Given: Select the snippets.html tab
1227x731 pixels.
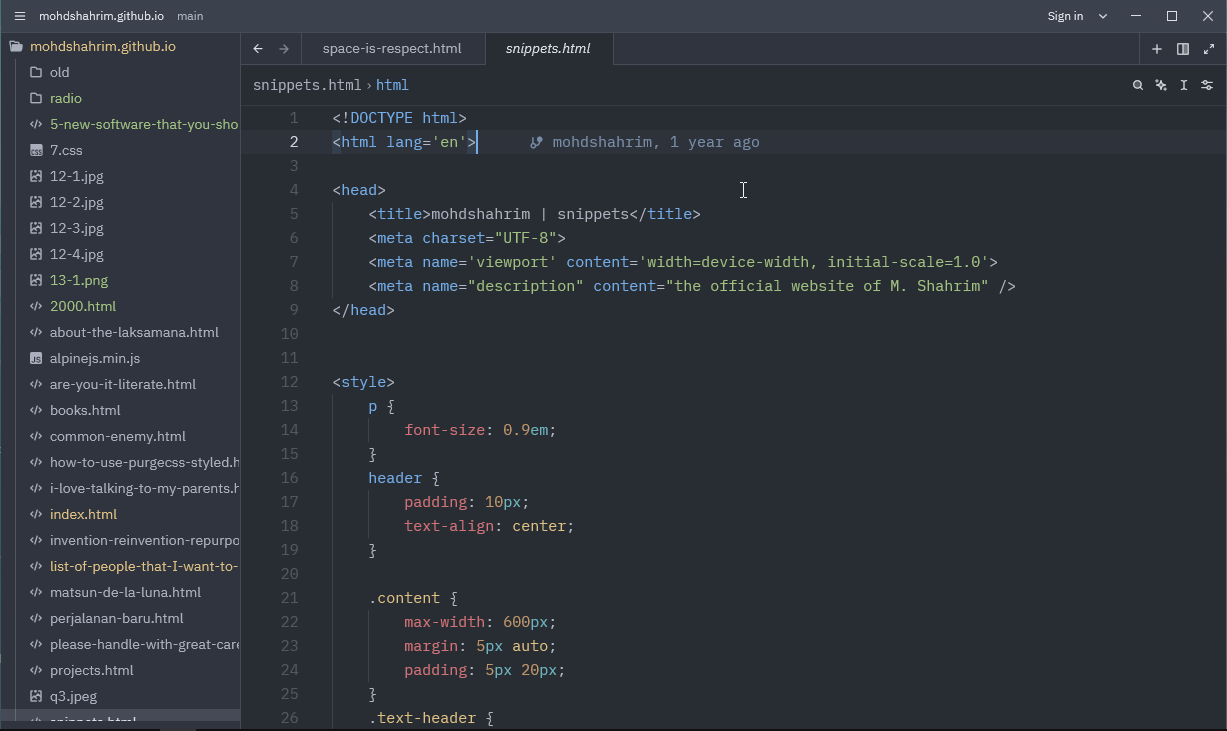Looking at the screenshot, I should [x=548, y=48].
